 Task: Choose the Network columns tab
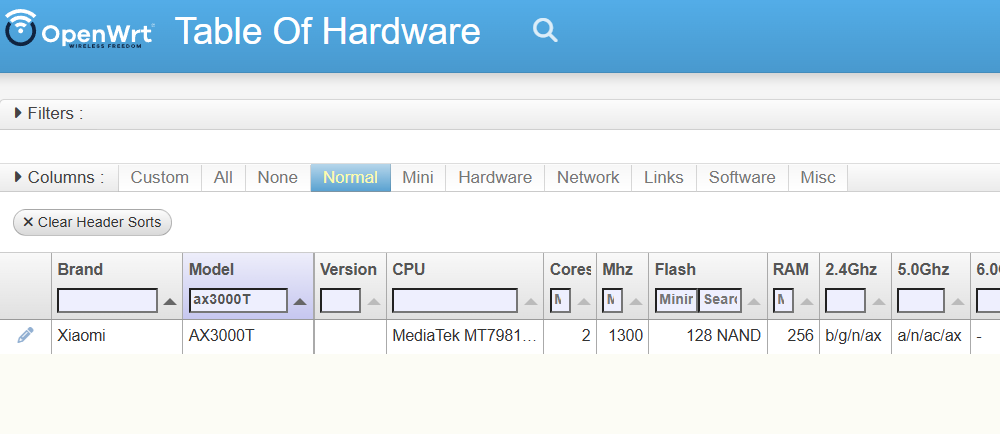pos(588,177)
